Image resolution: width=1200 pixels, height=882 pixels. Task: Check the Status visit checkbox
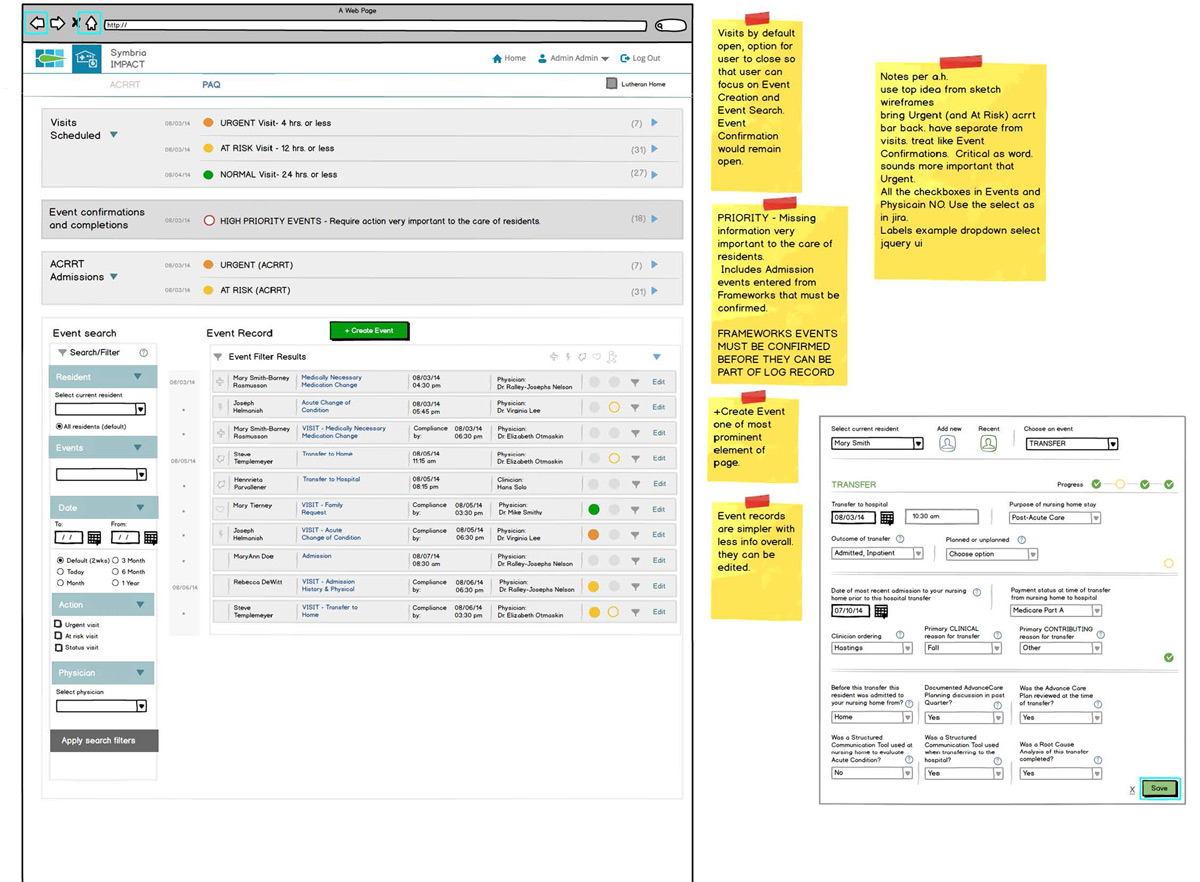point(58,648)
